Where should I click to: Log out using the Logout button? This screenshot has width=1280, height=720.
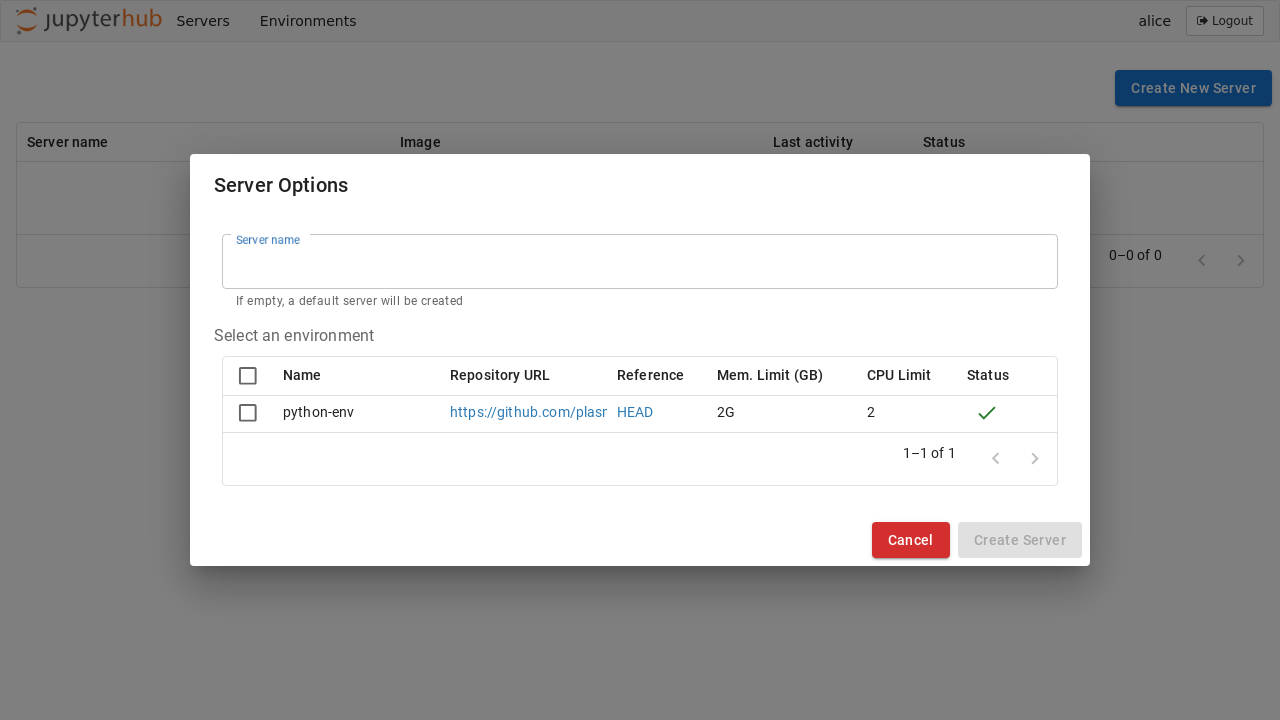coord(1224,21)
